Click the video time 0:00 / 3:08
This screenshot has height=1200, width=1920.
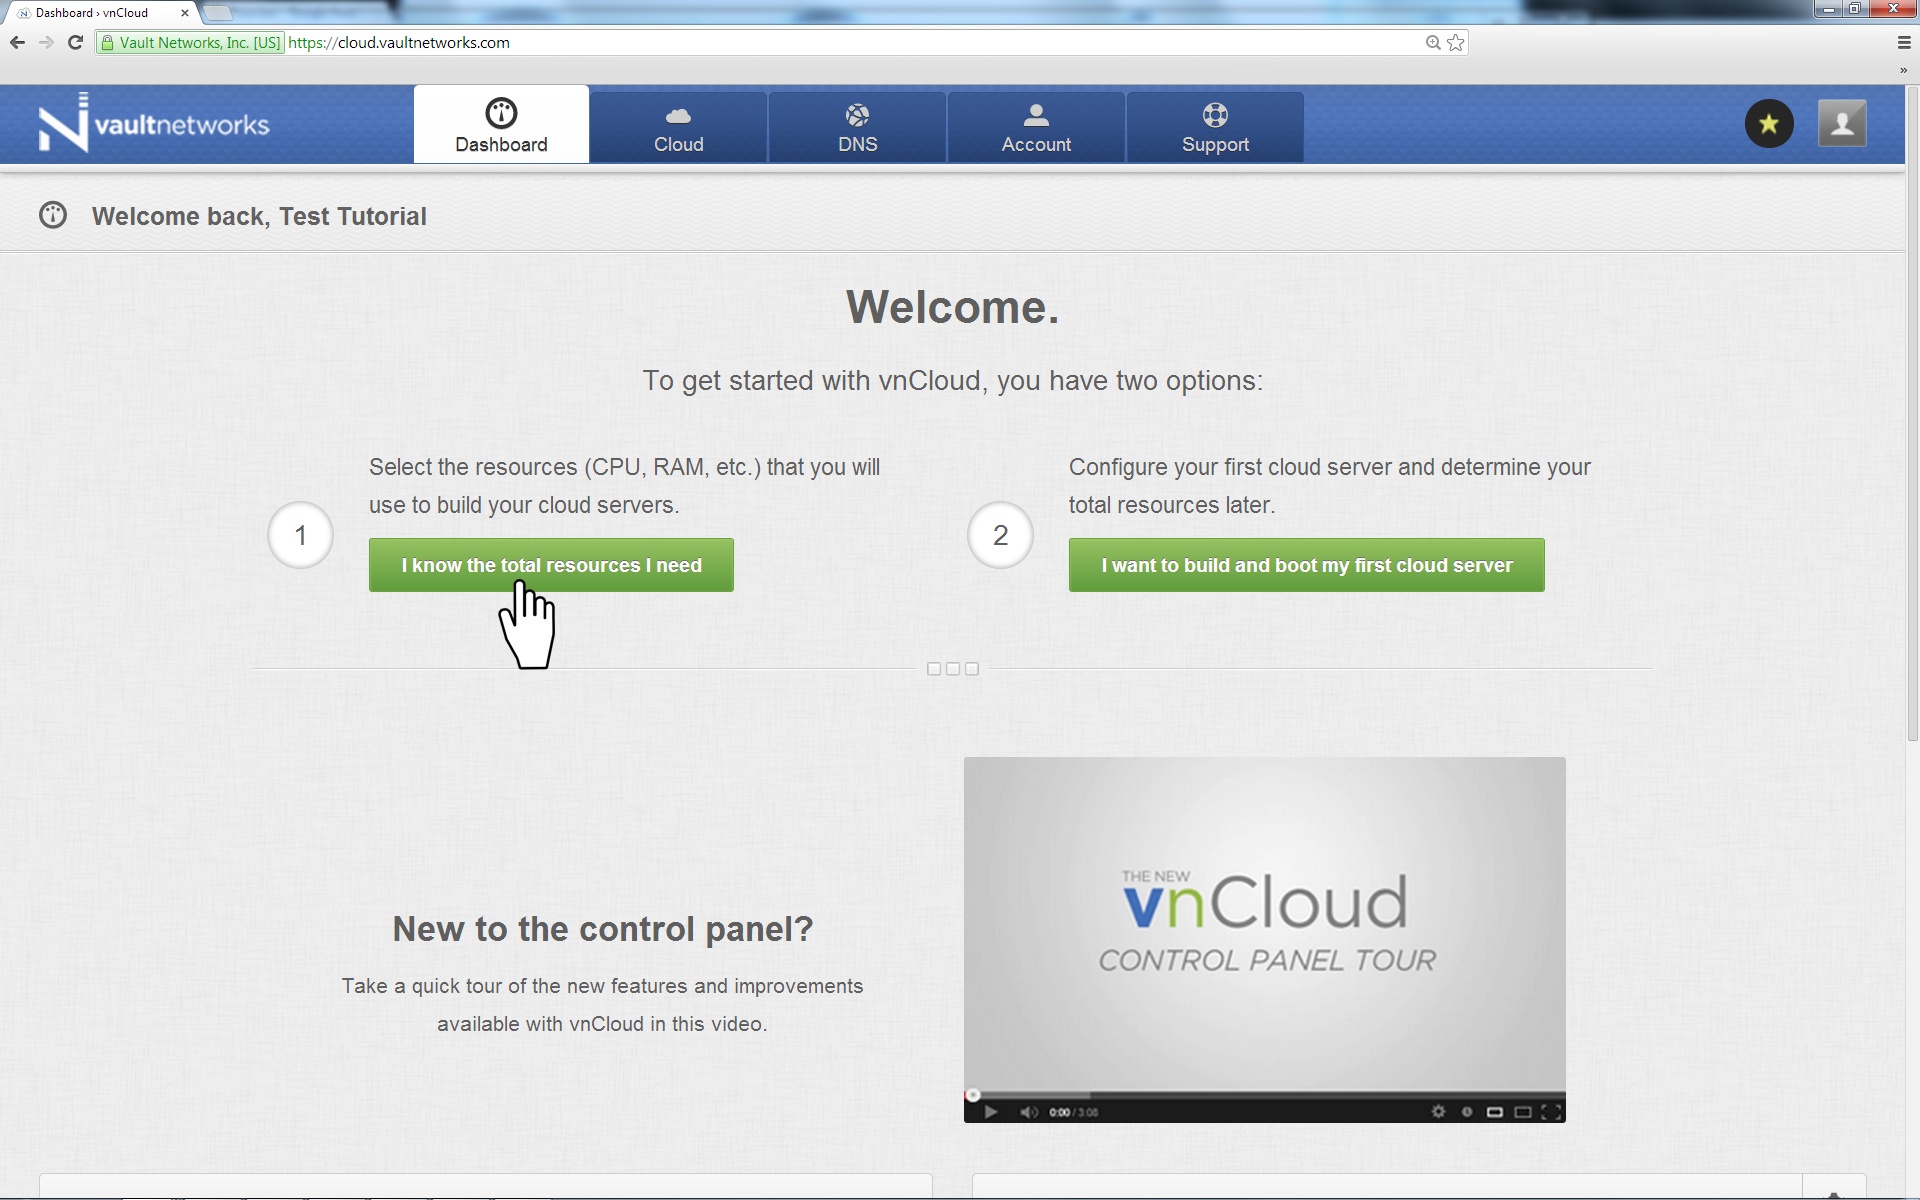point(1073,1112)
